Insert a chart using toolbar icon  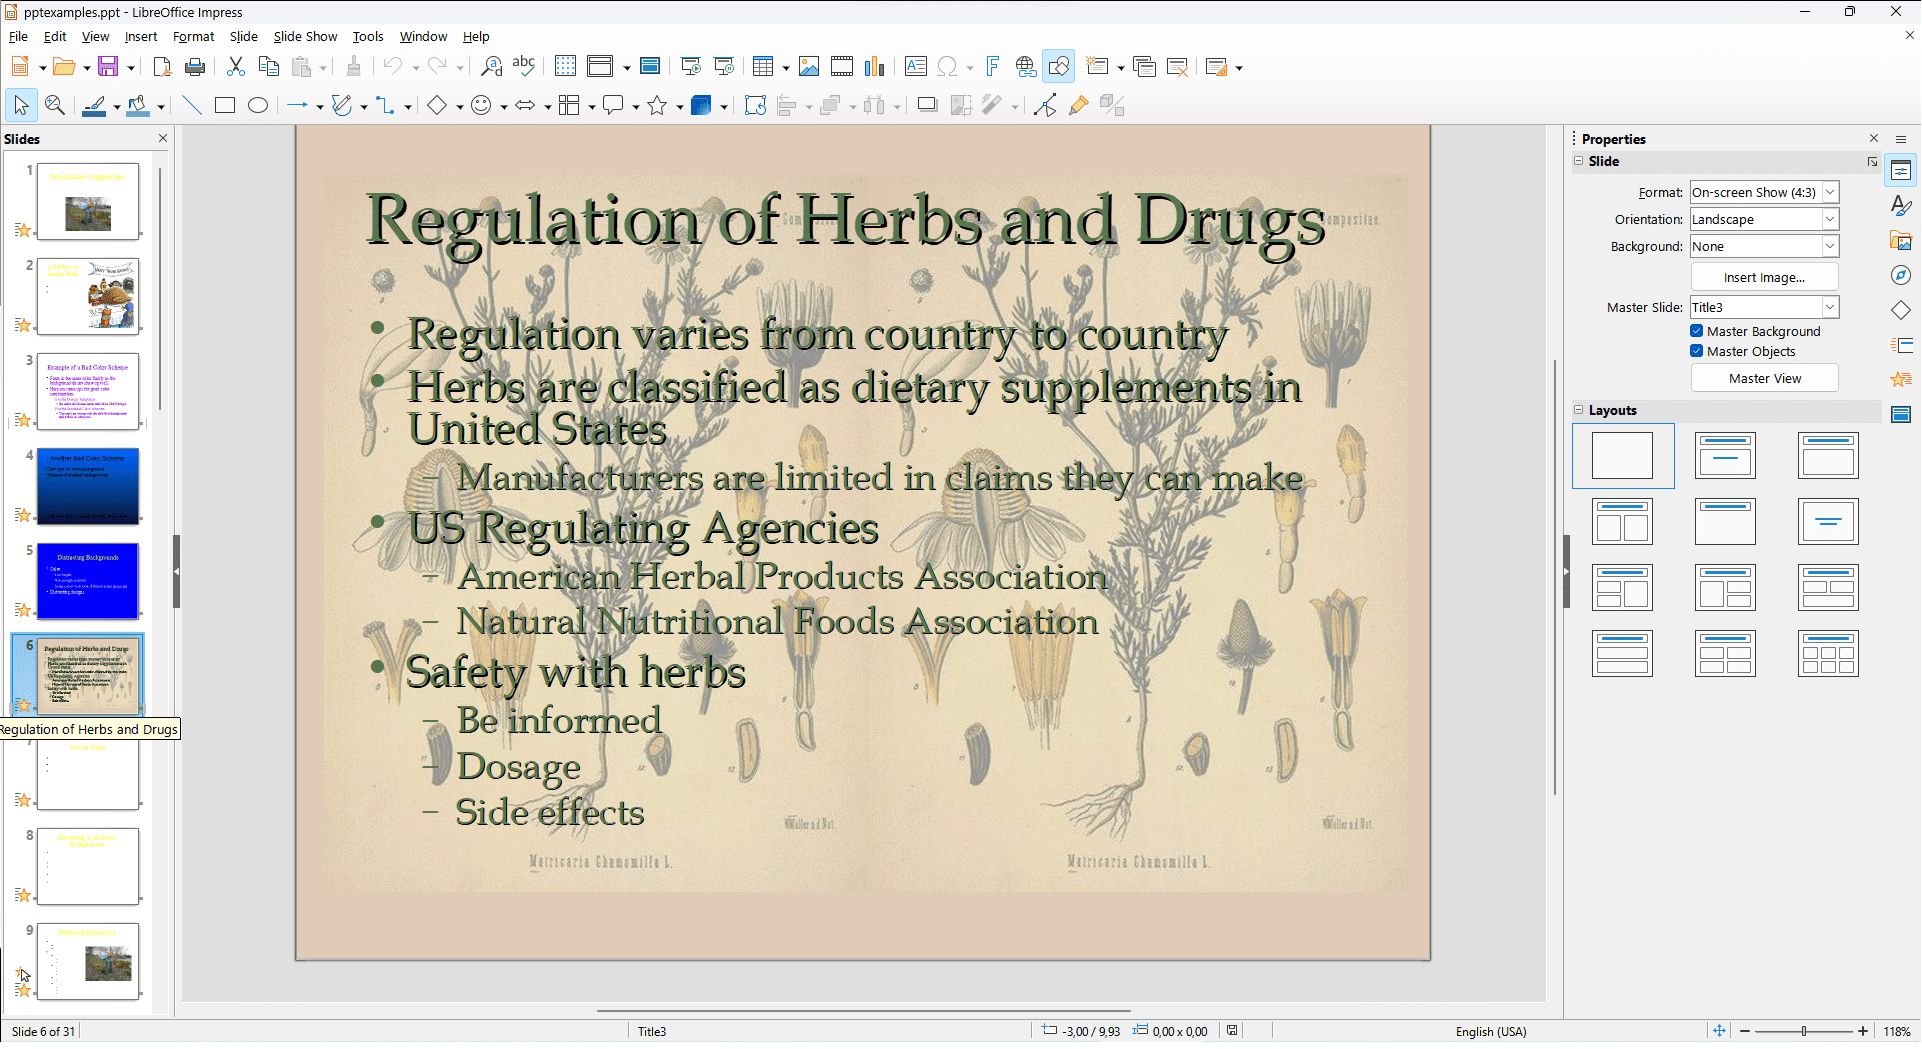(x=875, y=67)
